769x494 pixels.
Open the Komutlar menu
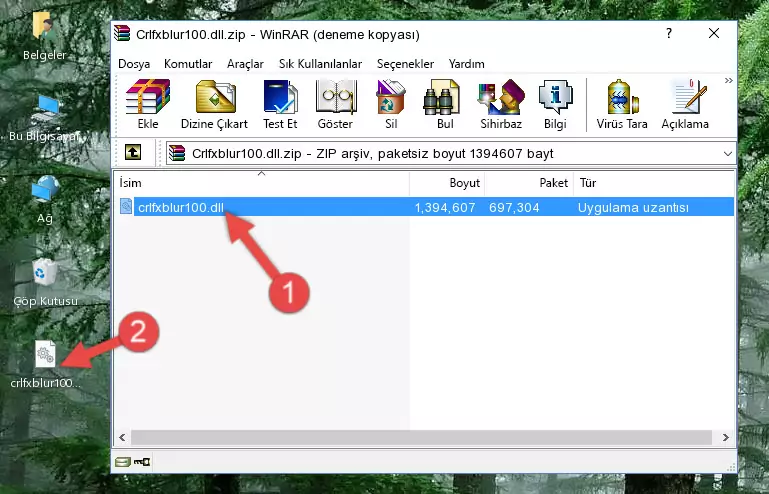188,64
